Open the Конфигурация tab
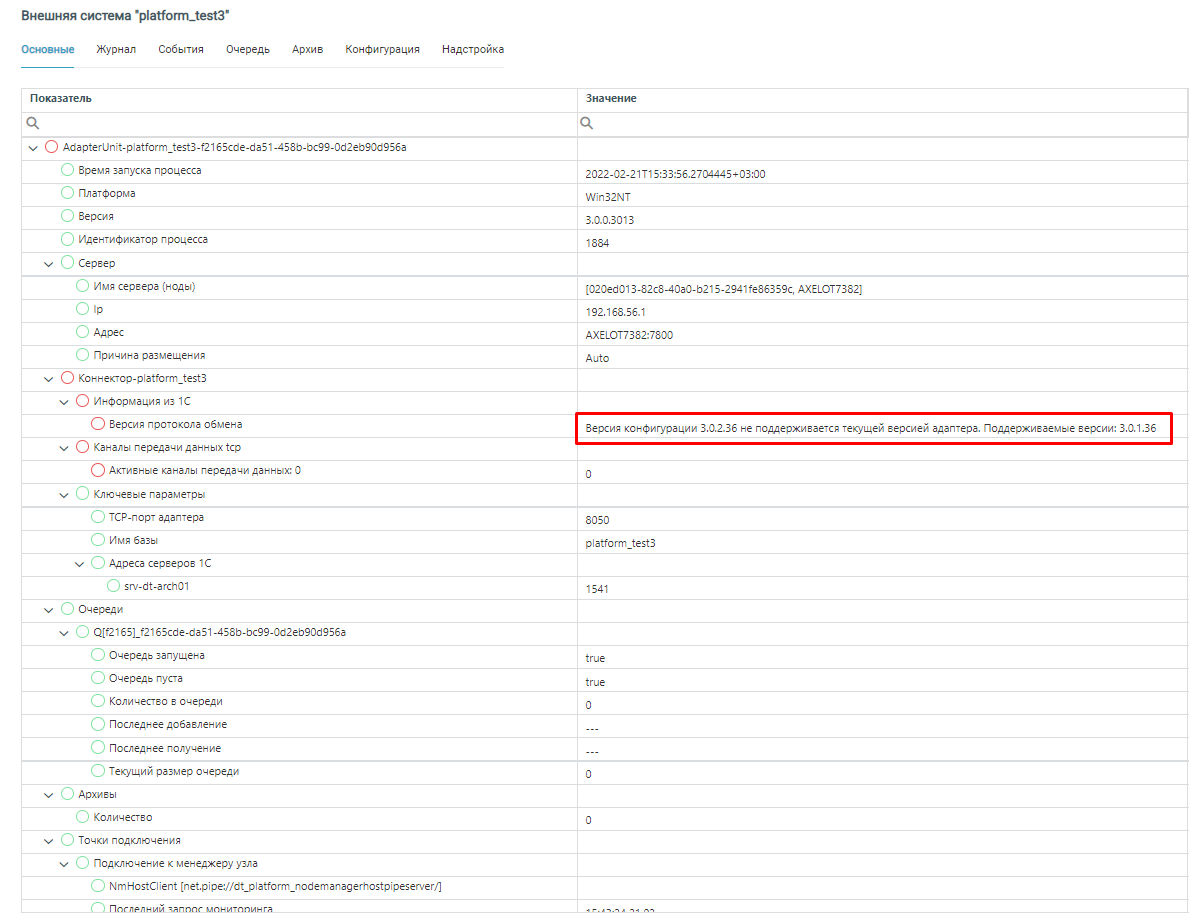This screenshot has height=913, width=1189. pos(382,49)
